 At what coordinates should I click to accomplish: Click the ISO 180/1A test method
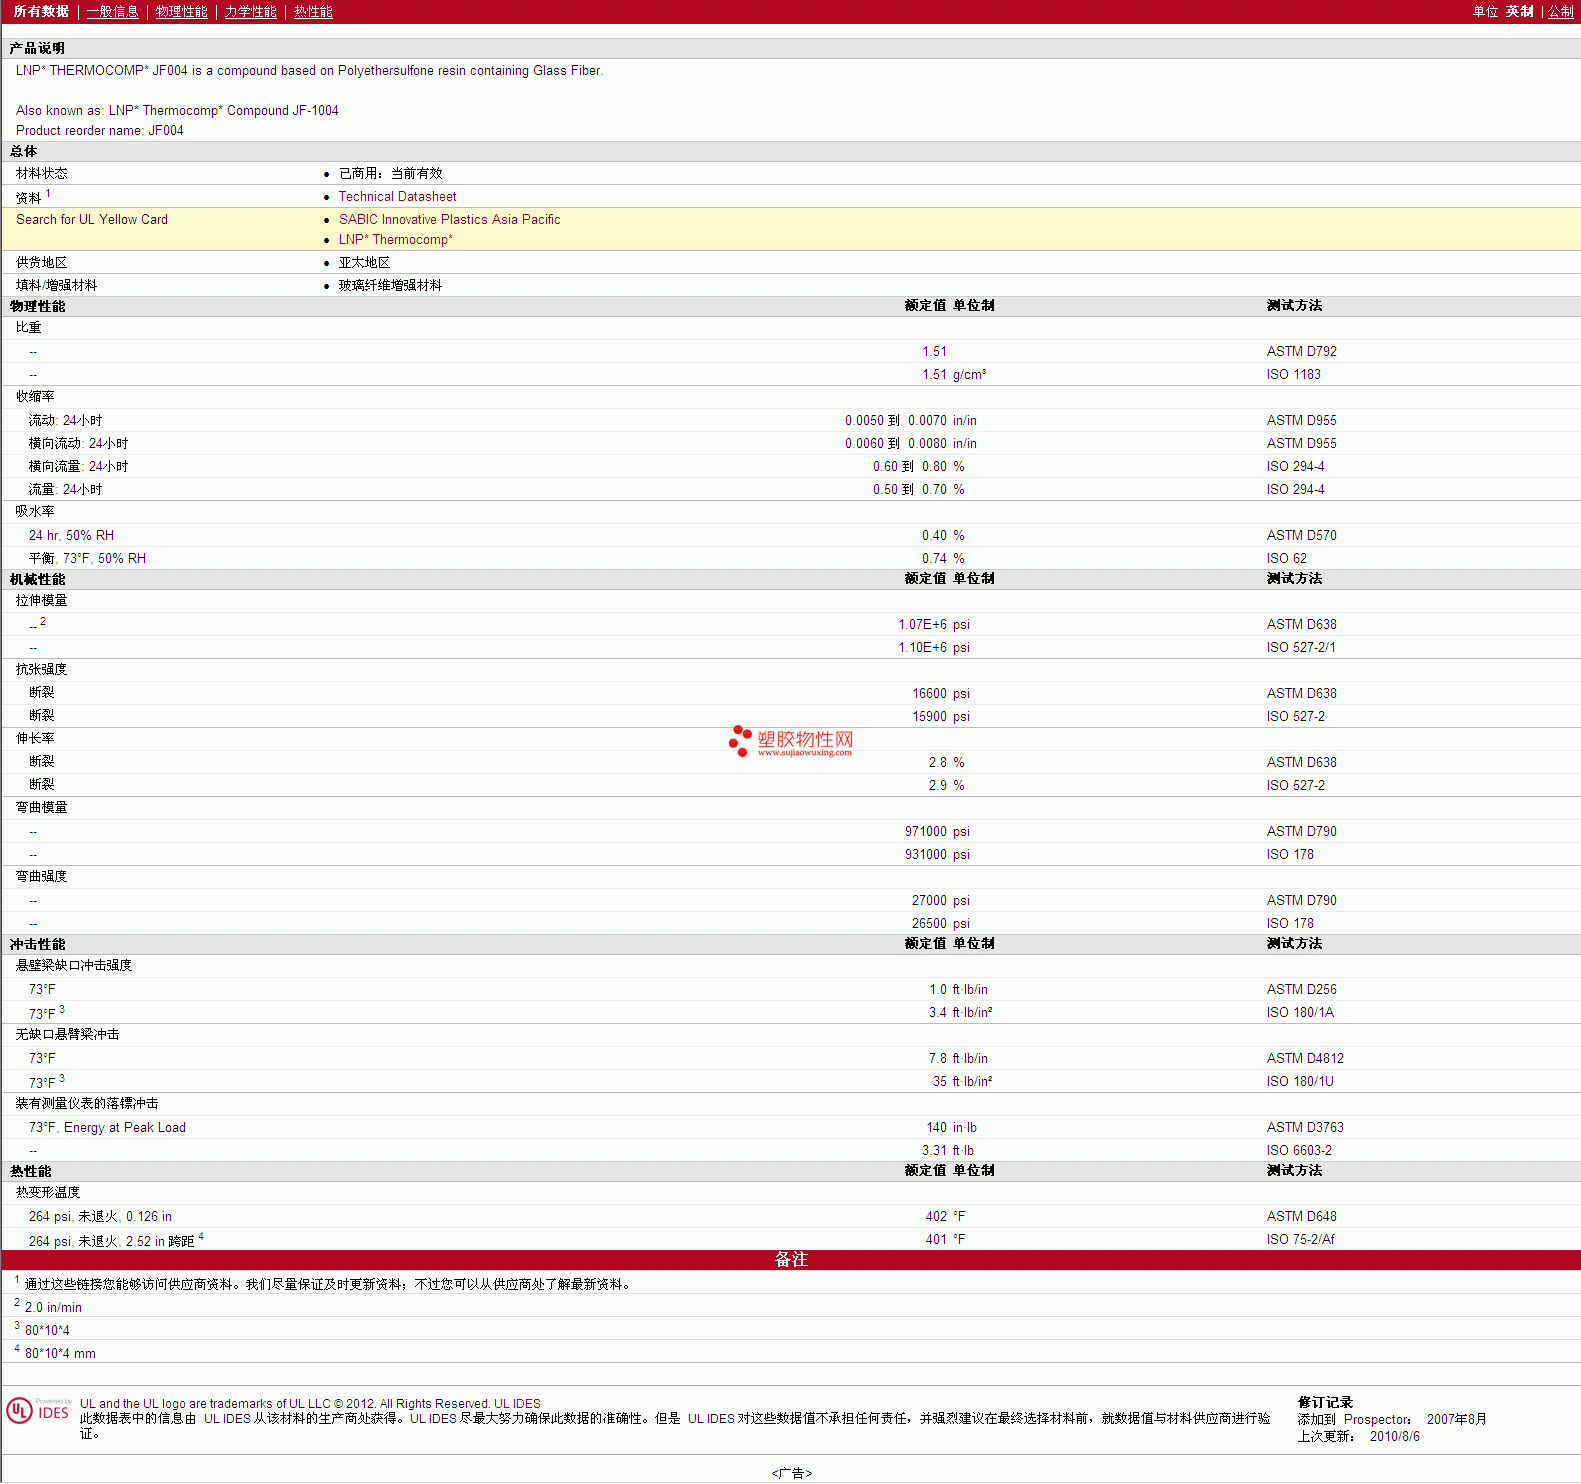(1300, 1013)
